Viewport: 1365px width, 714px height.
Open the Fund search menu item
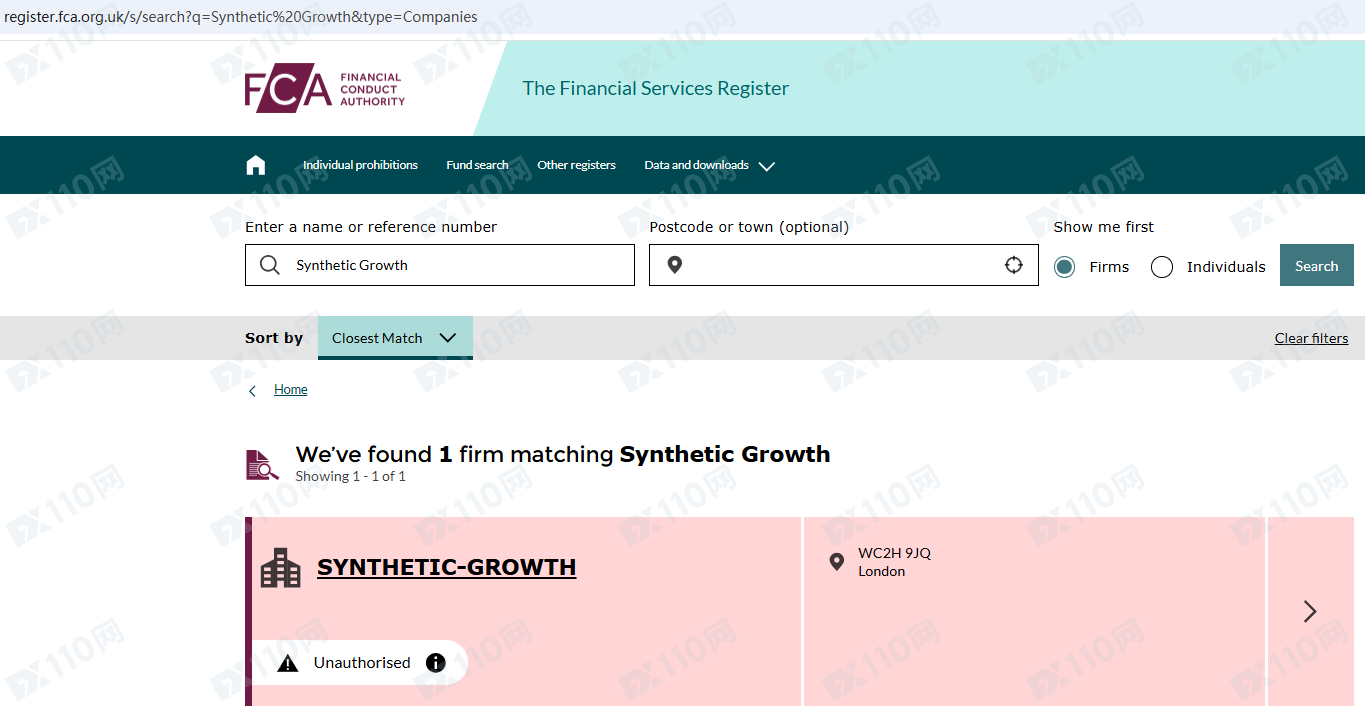pyautogui.click(x=477, y=165)
